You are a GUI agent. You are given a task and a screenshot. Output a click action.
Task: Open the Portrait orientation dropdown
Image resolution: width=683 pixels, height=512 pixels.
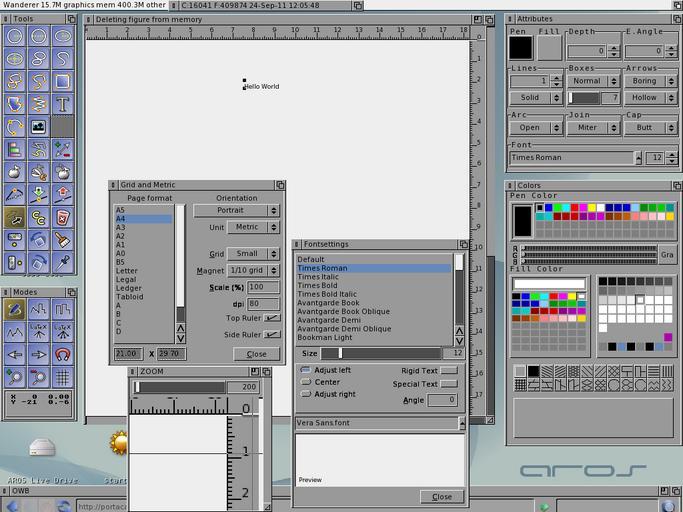(x=236, y=211)
